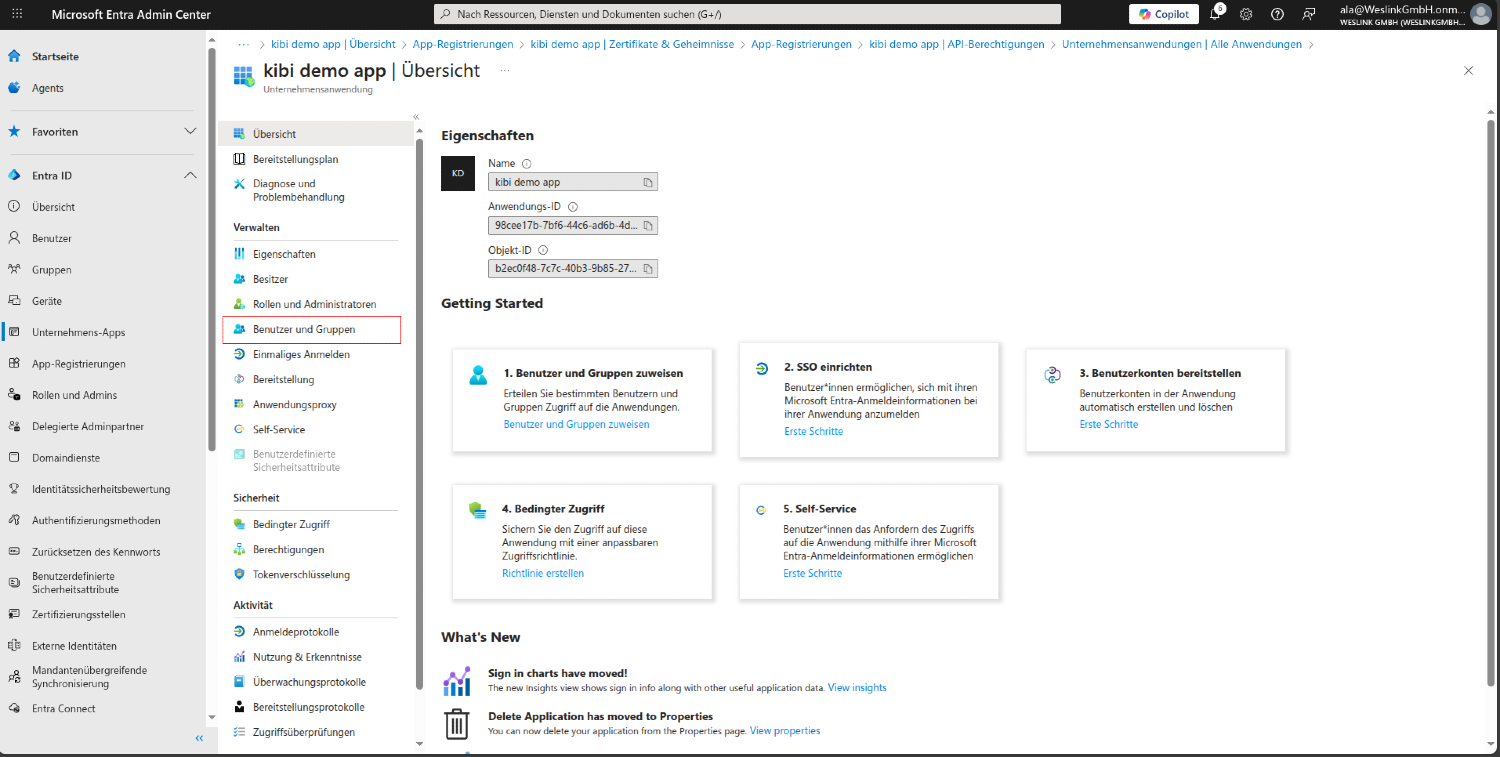Open the Copilot button

(1164, 14)
